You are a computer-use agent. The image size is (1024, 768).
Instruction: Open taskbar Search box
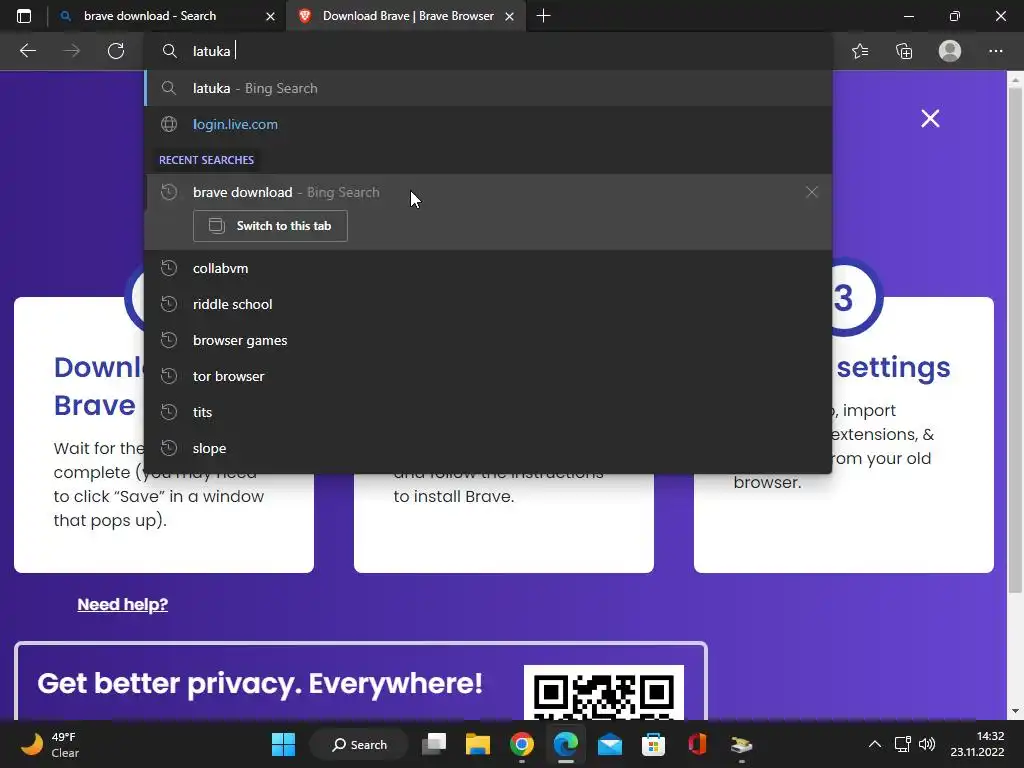pyautogui.click(x=359, y=744)
